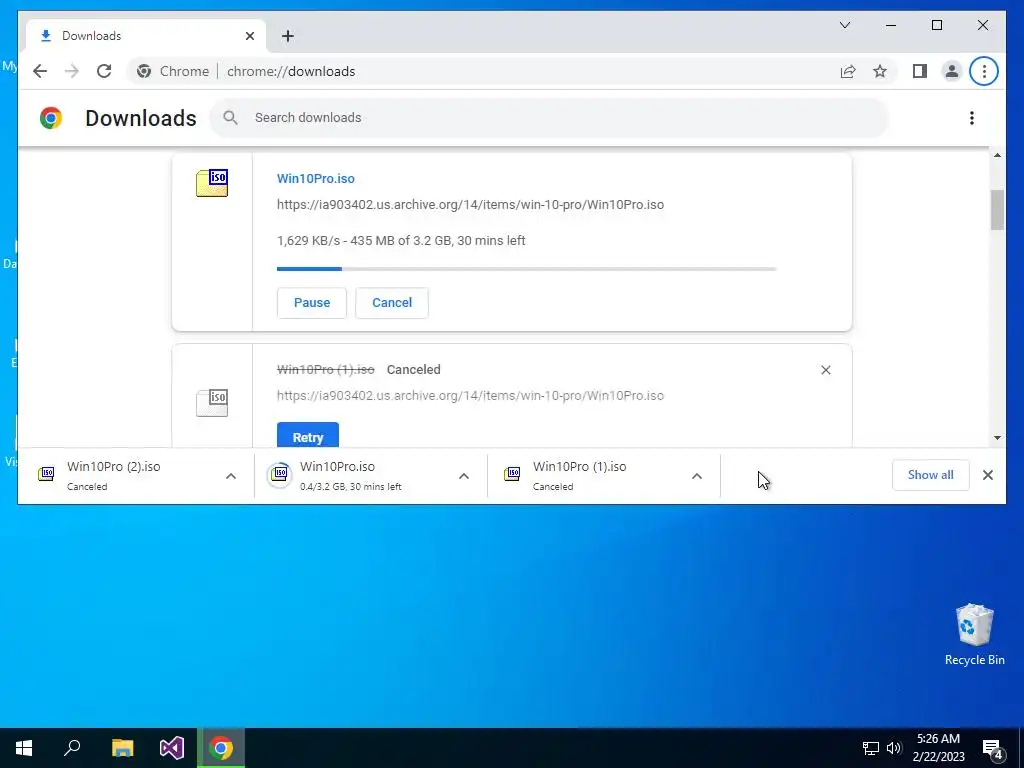The height and width of the screenshot is (768, 1024).
Task: Bookmark this tab with the star icon
Action: coord(880,71)
